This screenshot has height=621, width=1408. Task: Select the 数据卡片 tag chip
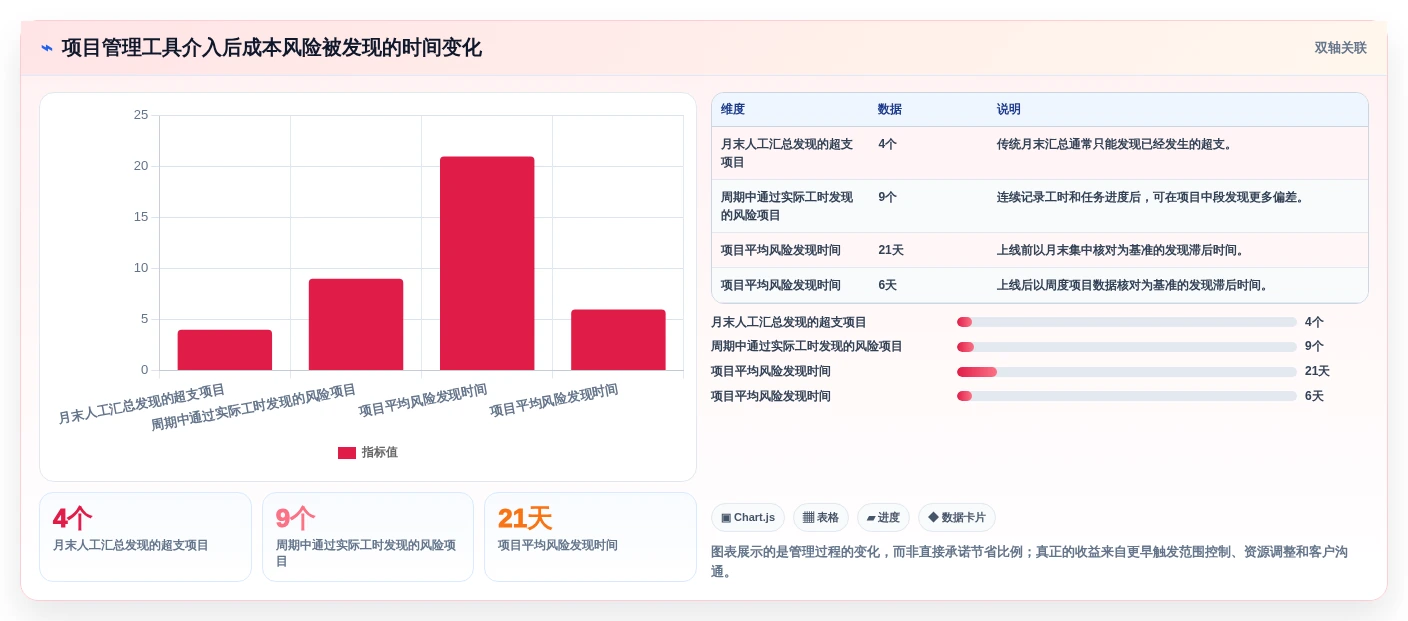pos(957,518)
